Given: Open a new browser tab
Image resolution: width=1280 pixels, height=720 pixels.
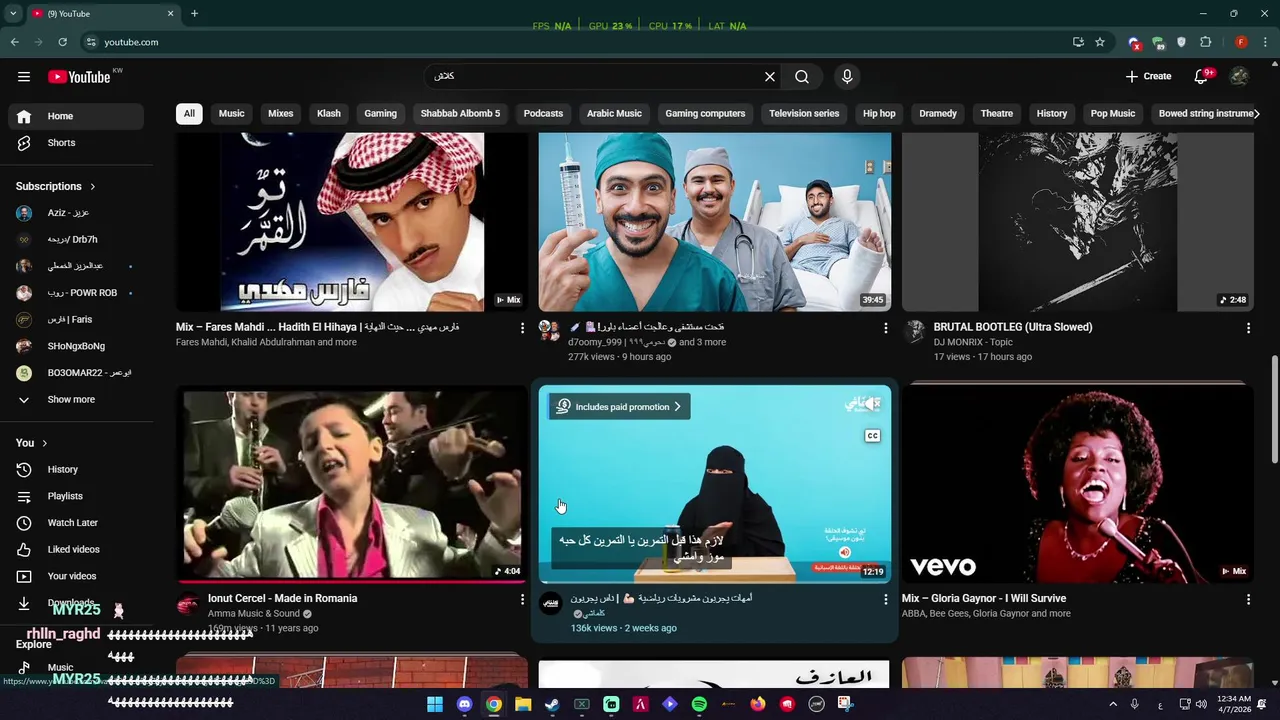Looking at the screenshot, I should pyautogui.click(x=194, y=14).
